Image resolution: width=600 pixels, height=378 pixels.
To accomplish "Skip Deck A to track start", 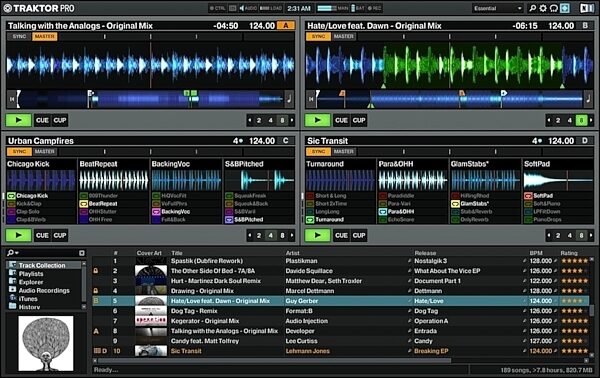I will pyautogui.click(x=11, y=99).
